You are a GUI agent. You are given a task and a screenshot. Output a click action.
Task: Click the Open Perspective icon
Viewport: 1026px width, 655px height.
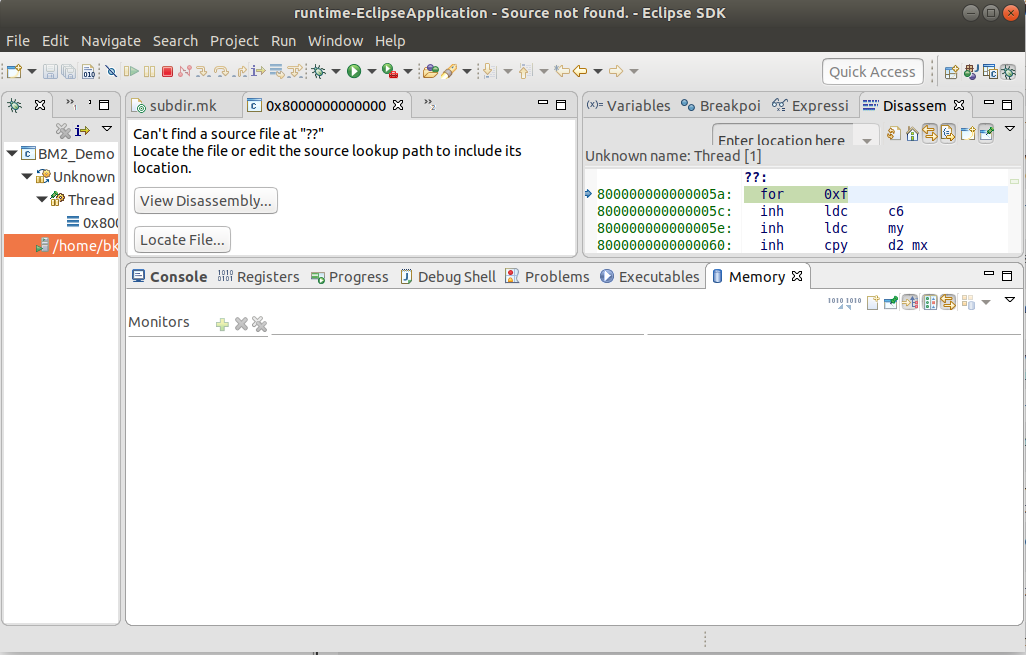click(952, 71)
